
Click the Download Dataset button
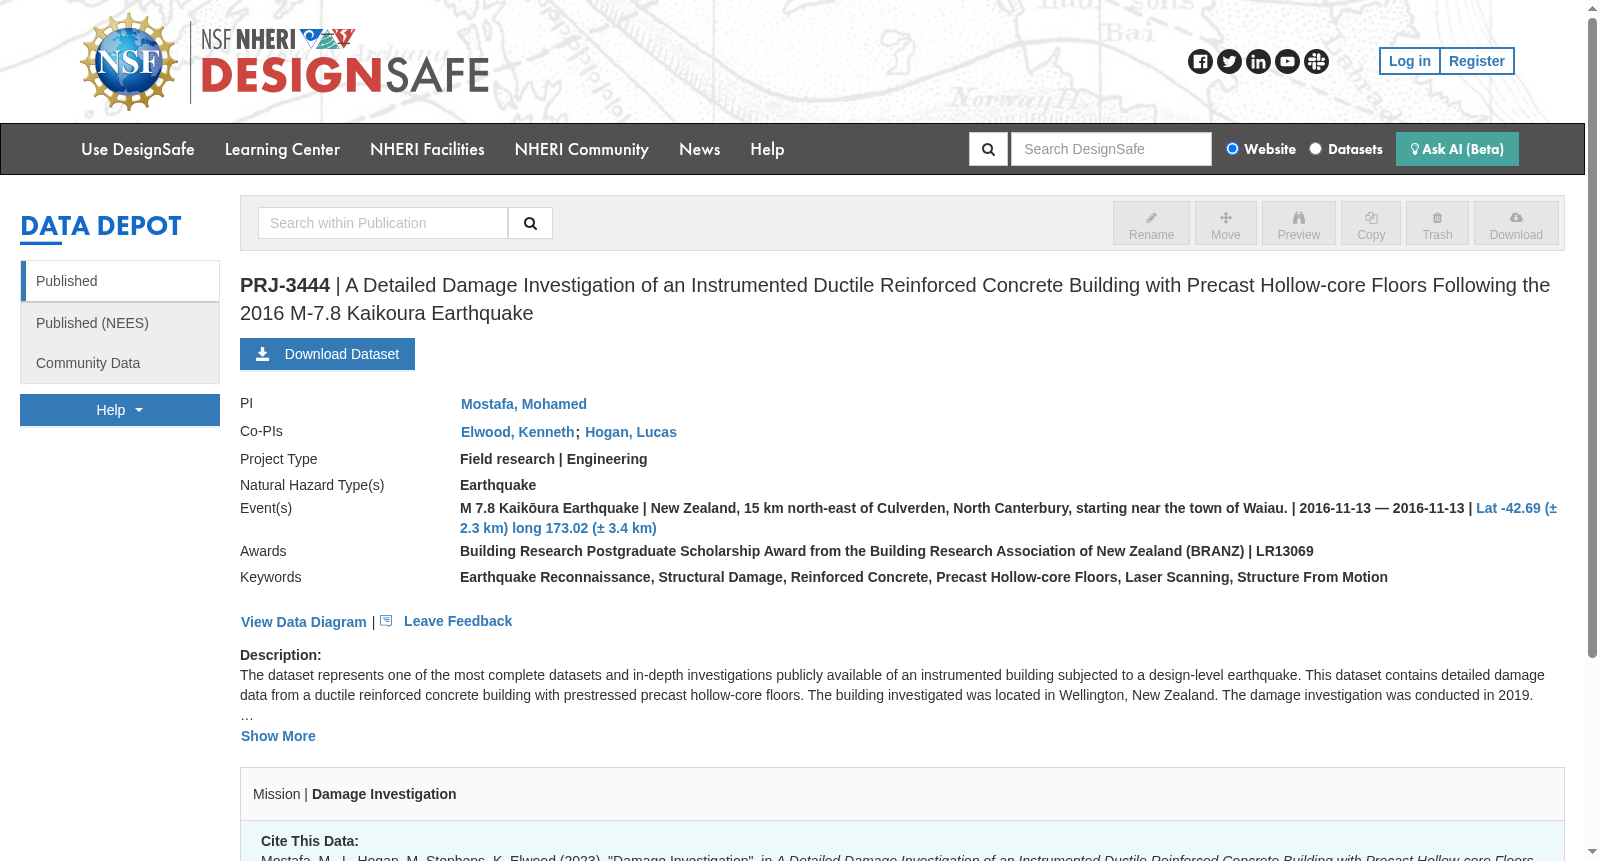pos(327,354)
